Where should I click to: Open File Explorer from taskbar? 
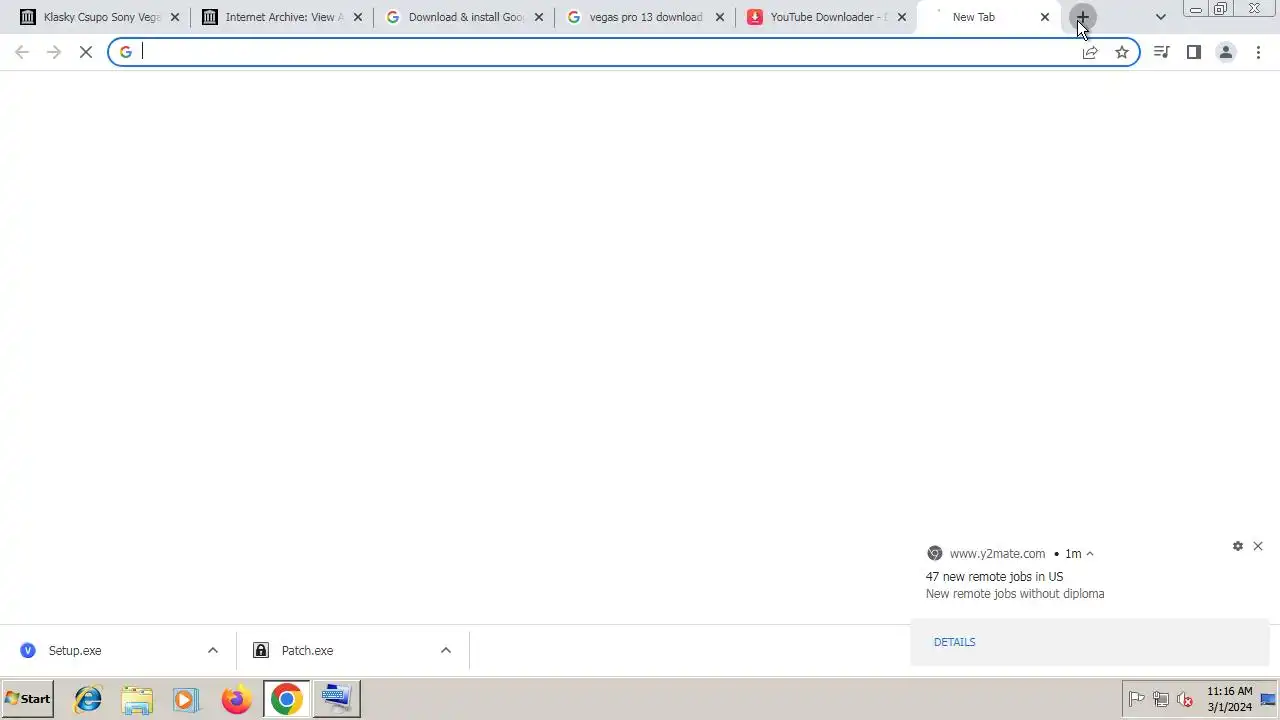coord(138,699)
